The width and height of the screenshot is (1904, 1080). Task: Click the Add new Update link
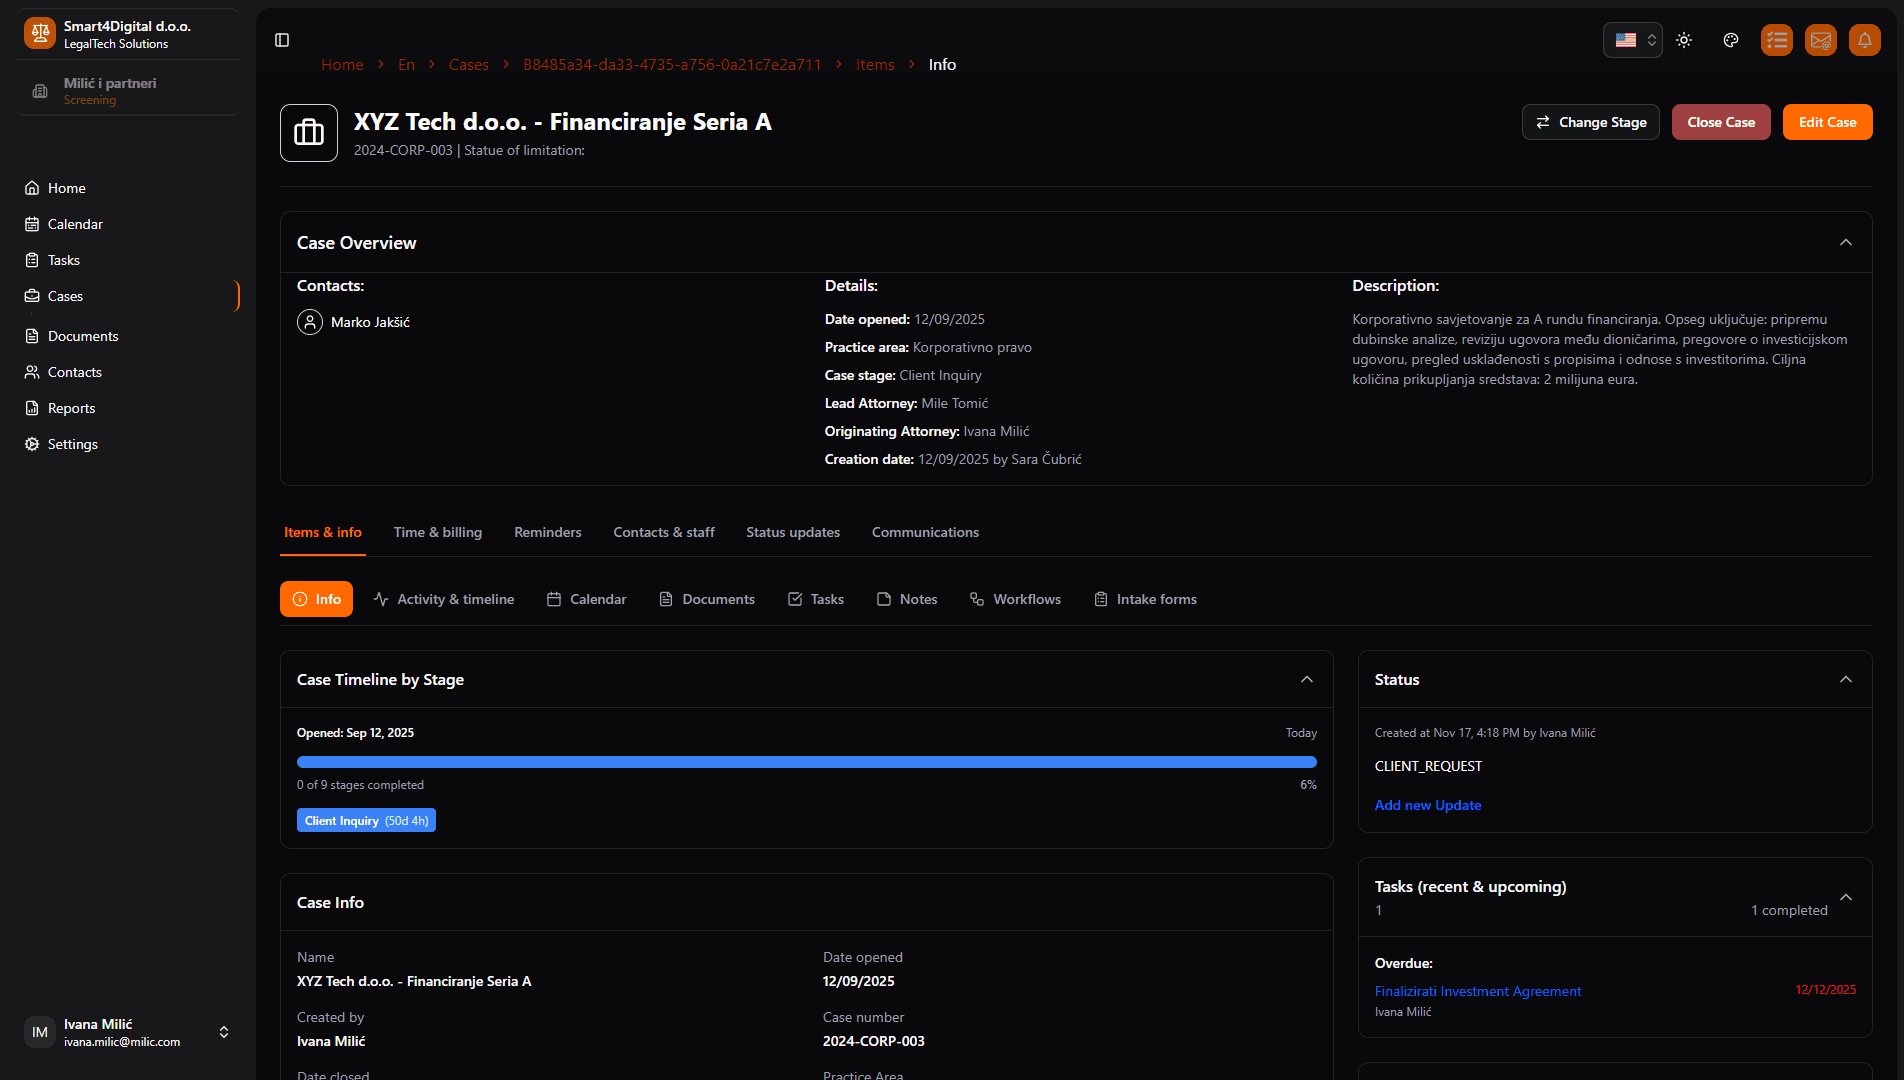1428,805
